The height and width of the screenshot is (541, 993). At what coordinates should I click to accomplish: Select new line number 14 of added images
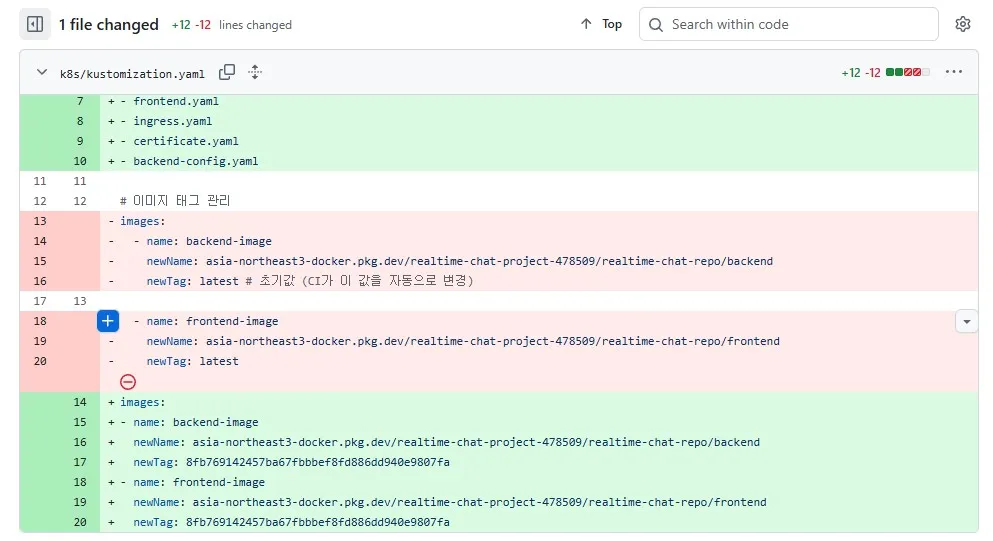[x=80, y=402]
